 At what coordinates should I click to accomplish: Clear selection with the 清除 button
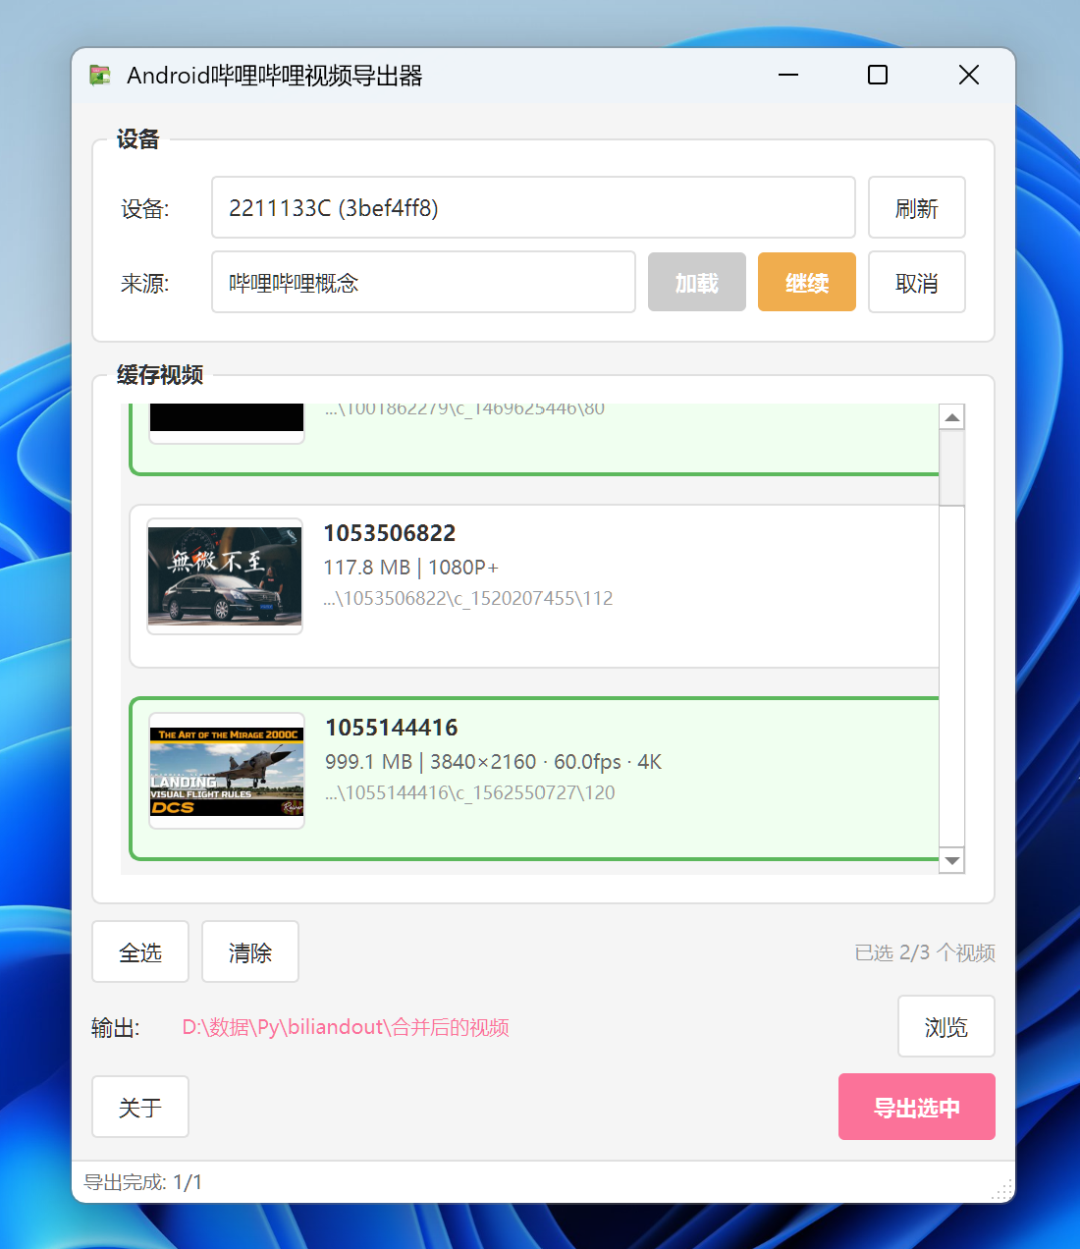(250, 953)
